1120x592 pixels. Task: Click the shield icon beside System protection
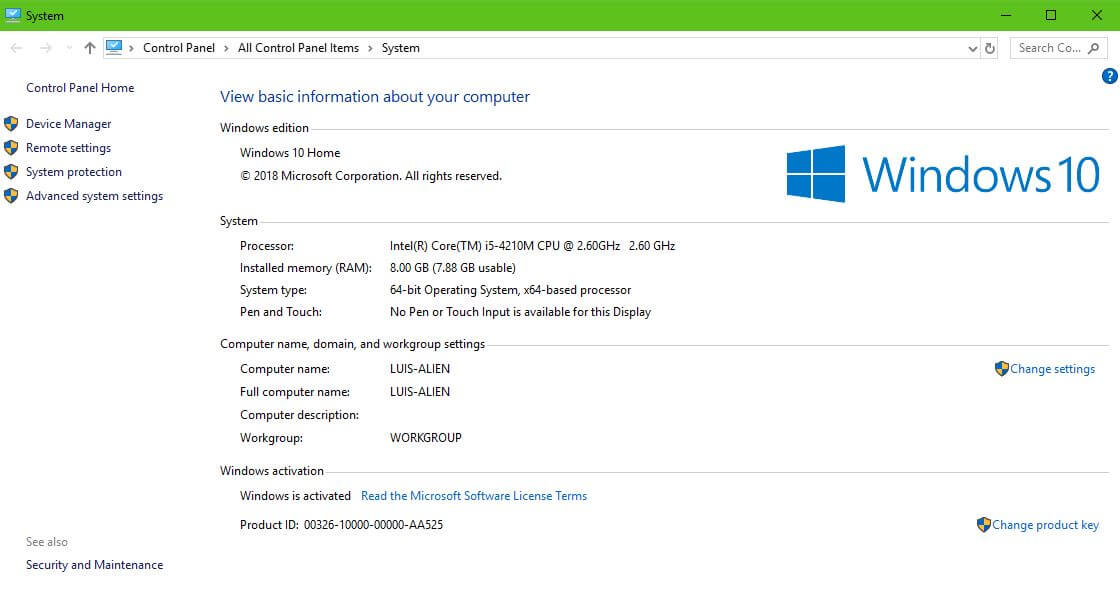tap(11, 171)
